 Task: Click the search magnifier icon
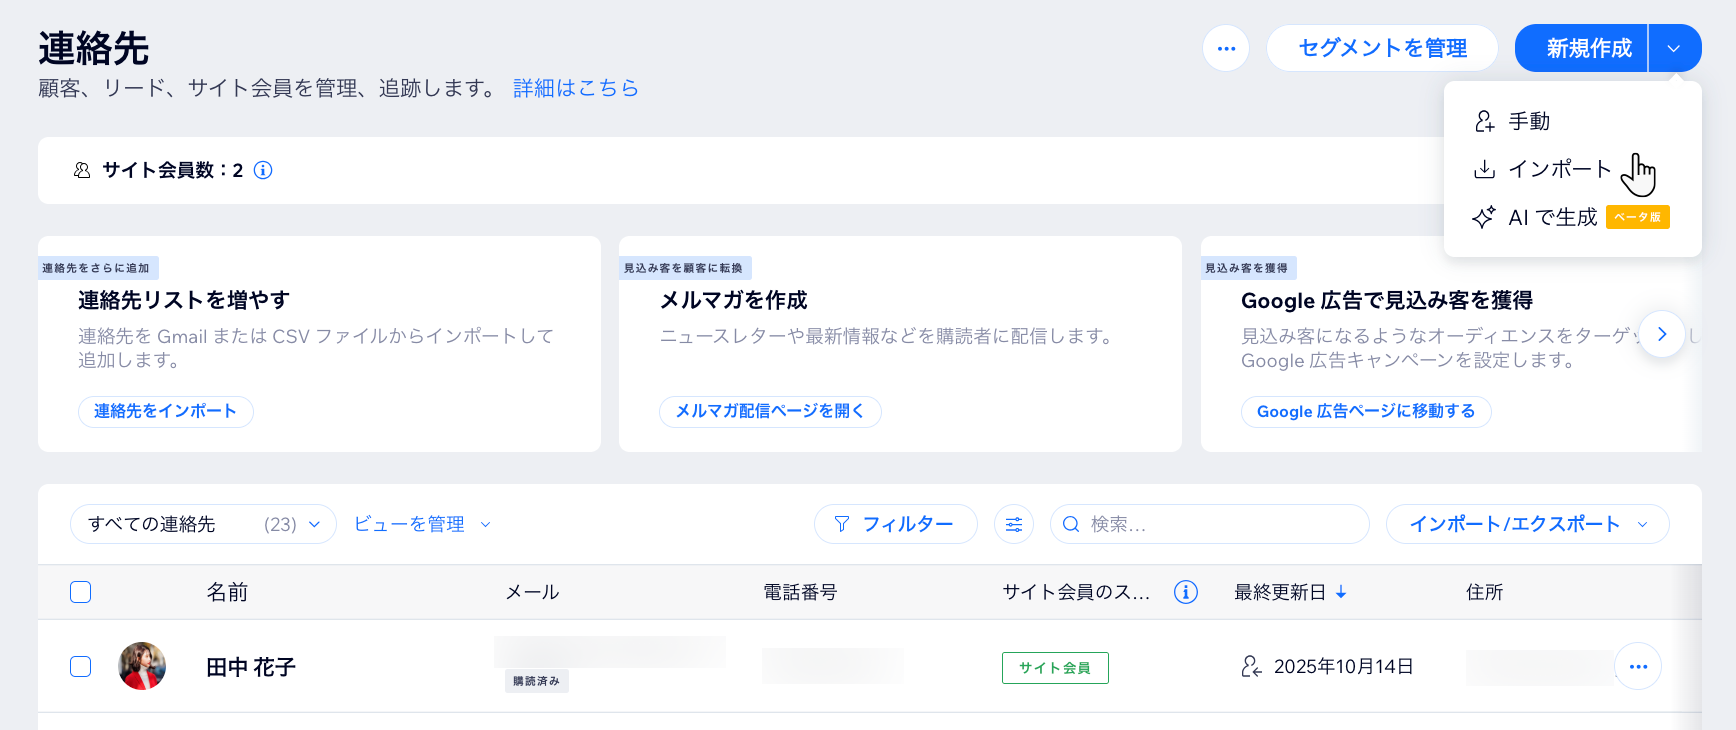coord(1071,524)
